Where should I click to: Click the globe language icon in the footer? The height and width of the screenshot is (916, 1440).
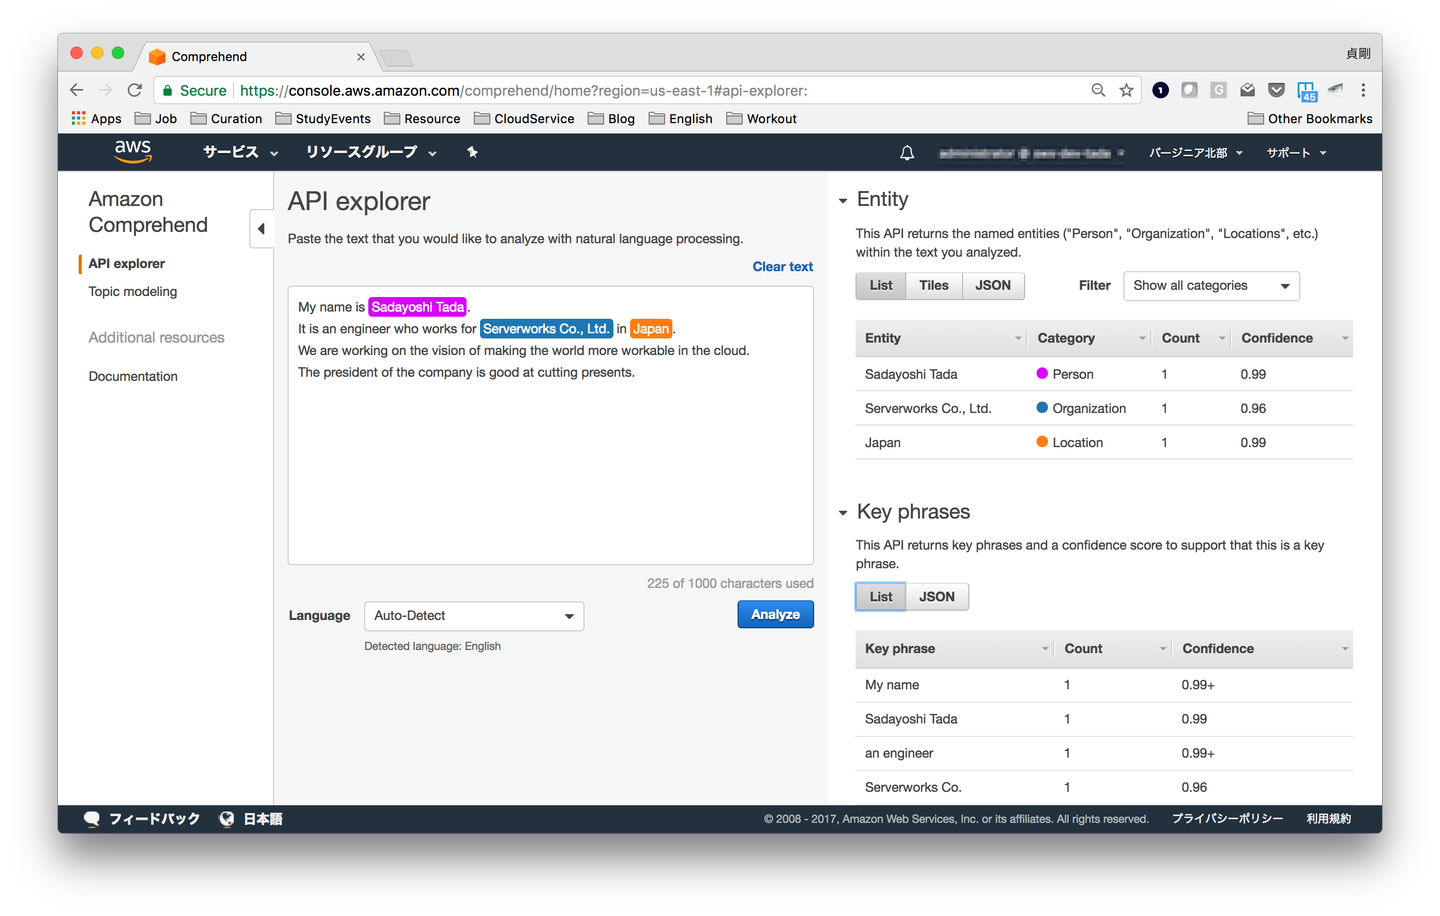(227, 819)
